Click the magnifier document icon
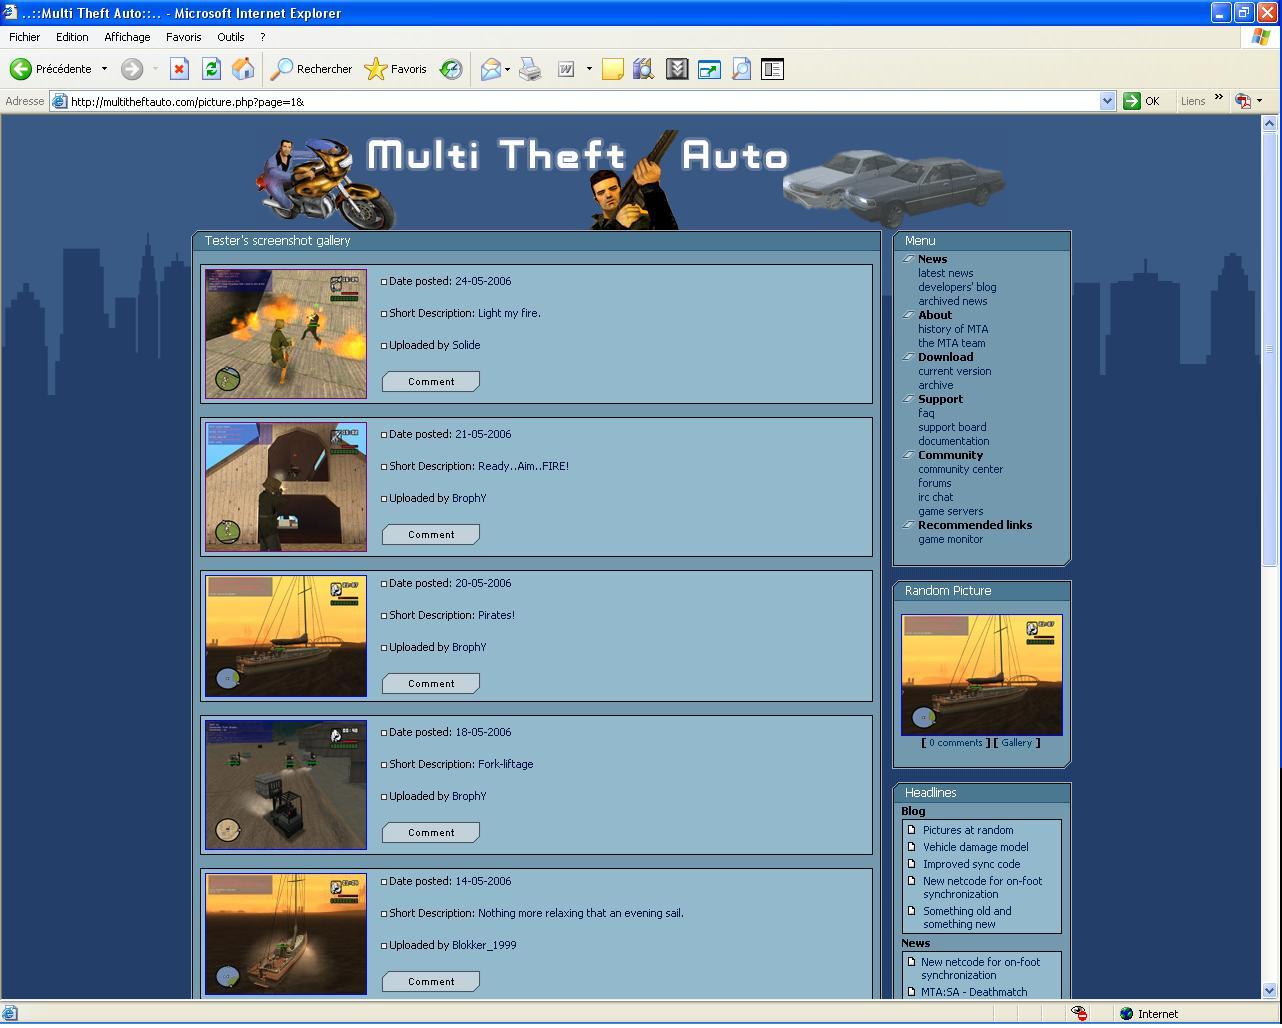The width and height of the screenshot is (1282, 1028). (741, 69)
